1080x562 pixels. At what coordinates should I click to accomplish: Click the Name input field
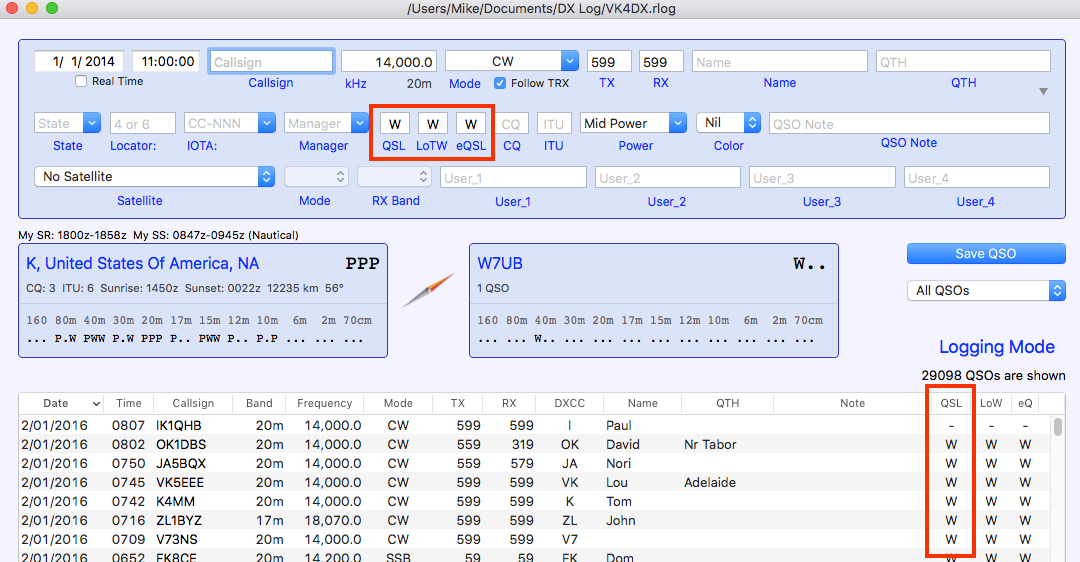click(x=780, y=62)
